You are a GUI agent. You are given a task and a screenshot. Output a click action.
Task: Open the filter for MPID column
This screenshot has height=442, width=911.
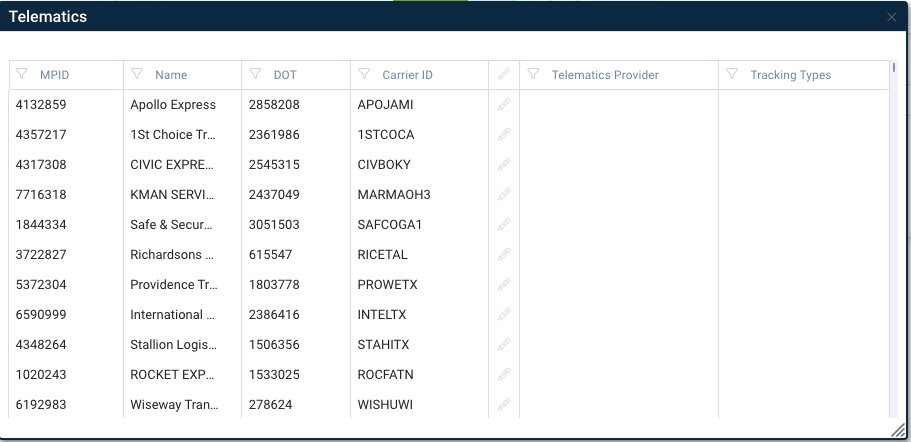click(x=21, y=74)
